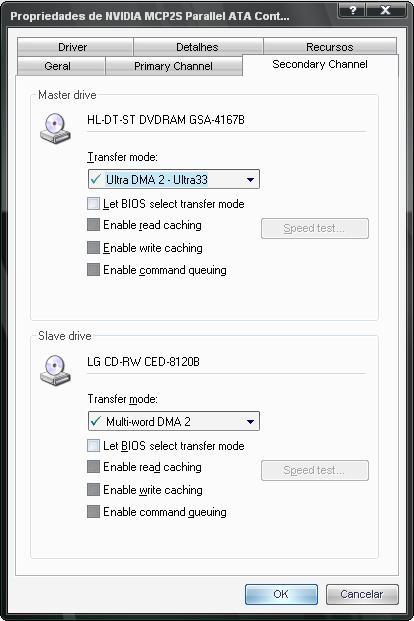Confirm with the OK button

(x=281, y=594)
